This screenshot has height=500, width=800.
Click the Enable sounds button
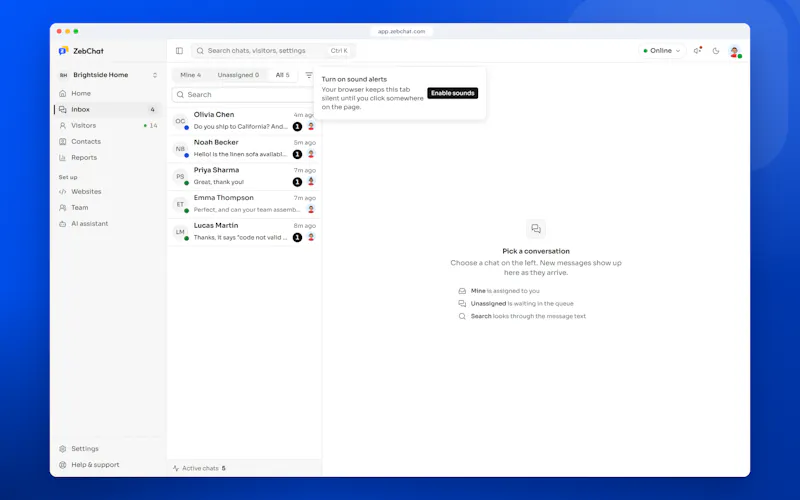[453, 93]
